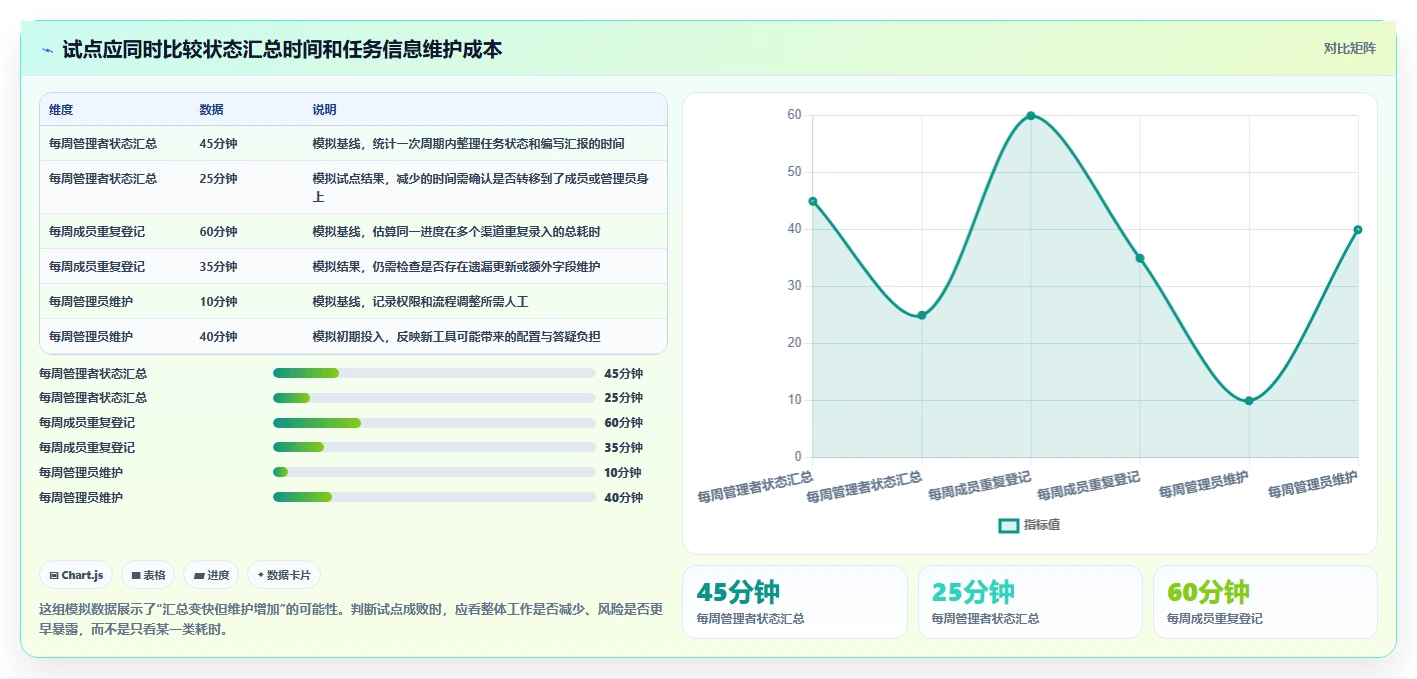The image size is (1417, 679).
Task: Click the y-axis label 30 on the chart
Action: pos(795,286)
